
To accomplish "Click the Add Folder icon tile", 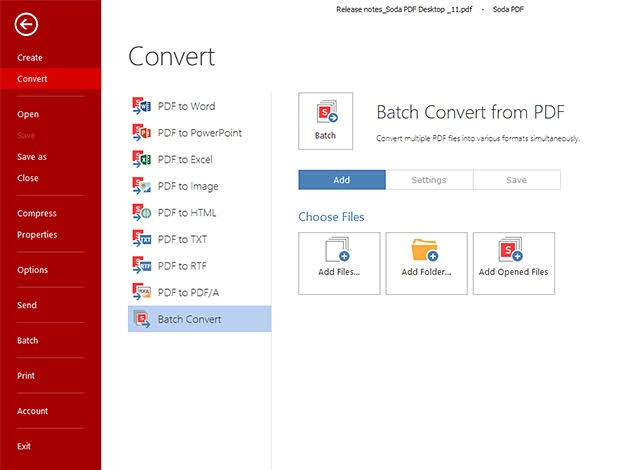I will (x=427, y=264).
